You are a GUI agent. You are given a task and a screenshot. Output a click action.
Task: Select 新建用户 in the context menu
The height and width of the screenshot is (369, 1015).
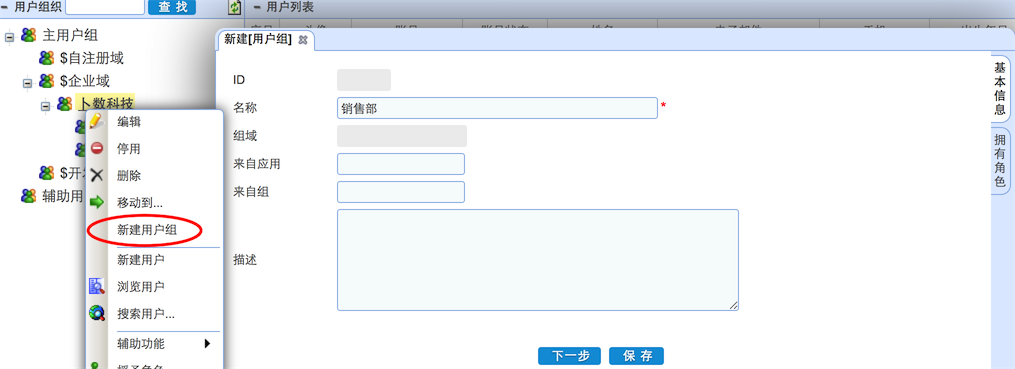140,260
